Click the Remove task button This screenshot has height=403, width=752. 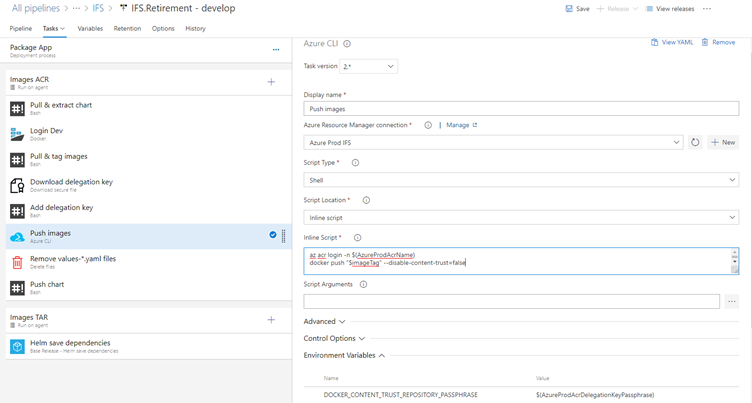point(718,42)
